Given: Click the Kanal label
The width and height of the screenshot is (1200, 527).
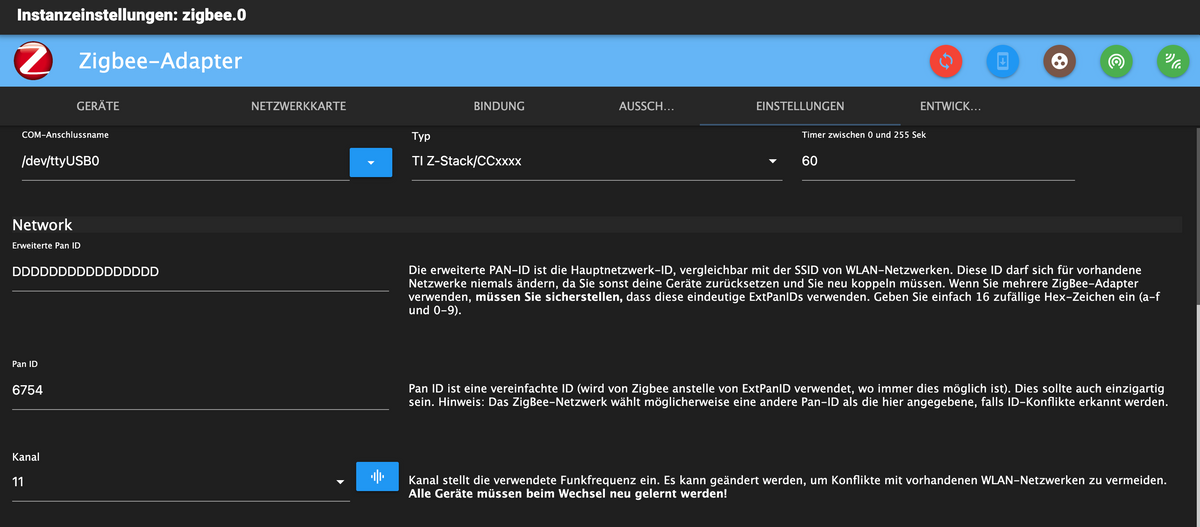Looking at the screenshot, I should 25,456.
